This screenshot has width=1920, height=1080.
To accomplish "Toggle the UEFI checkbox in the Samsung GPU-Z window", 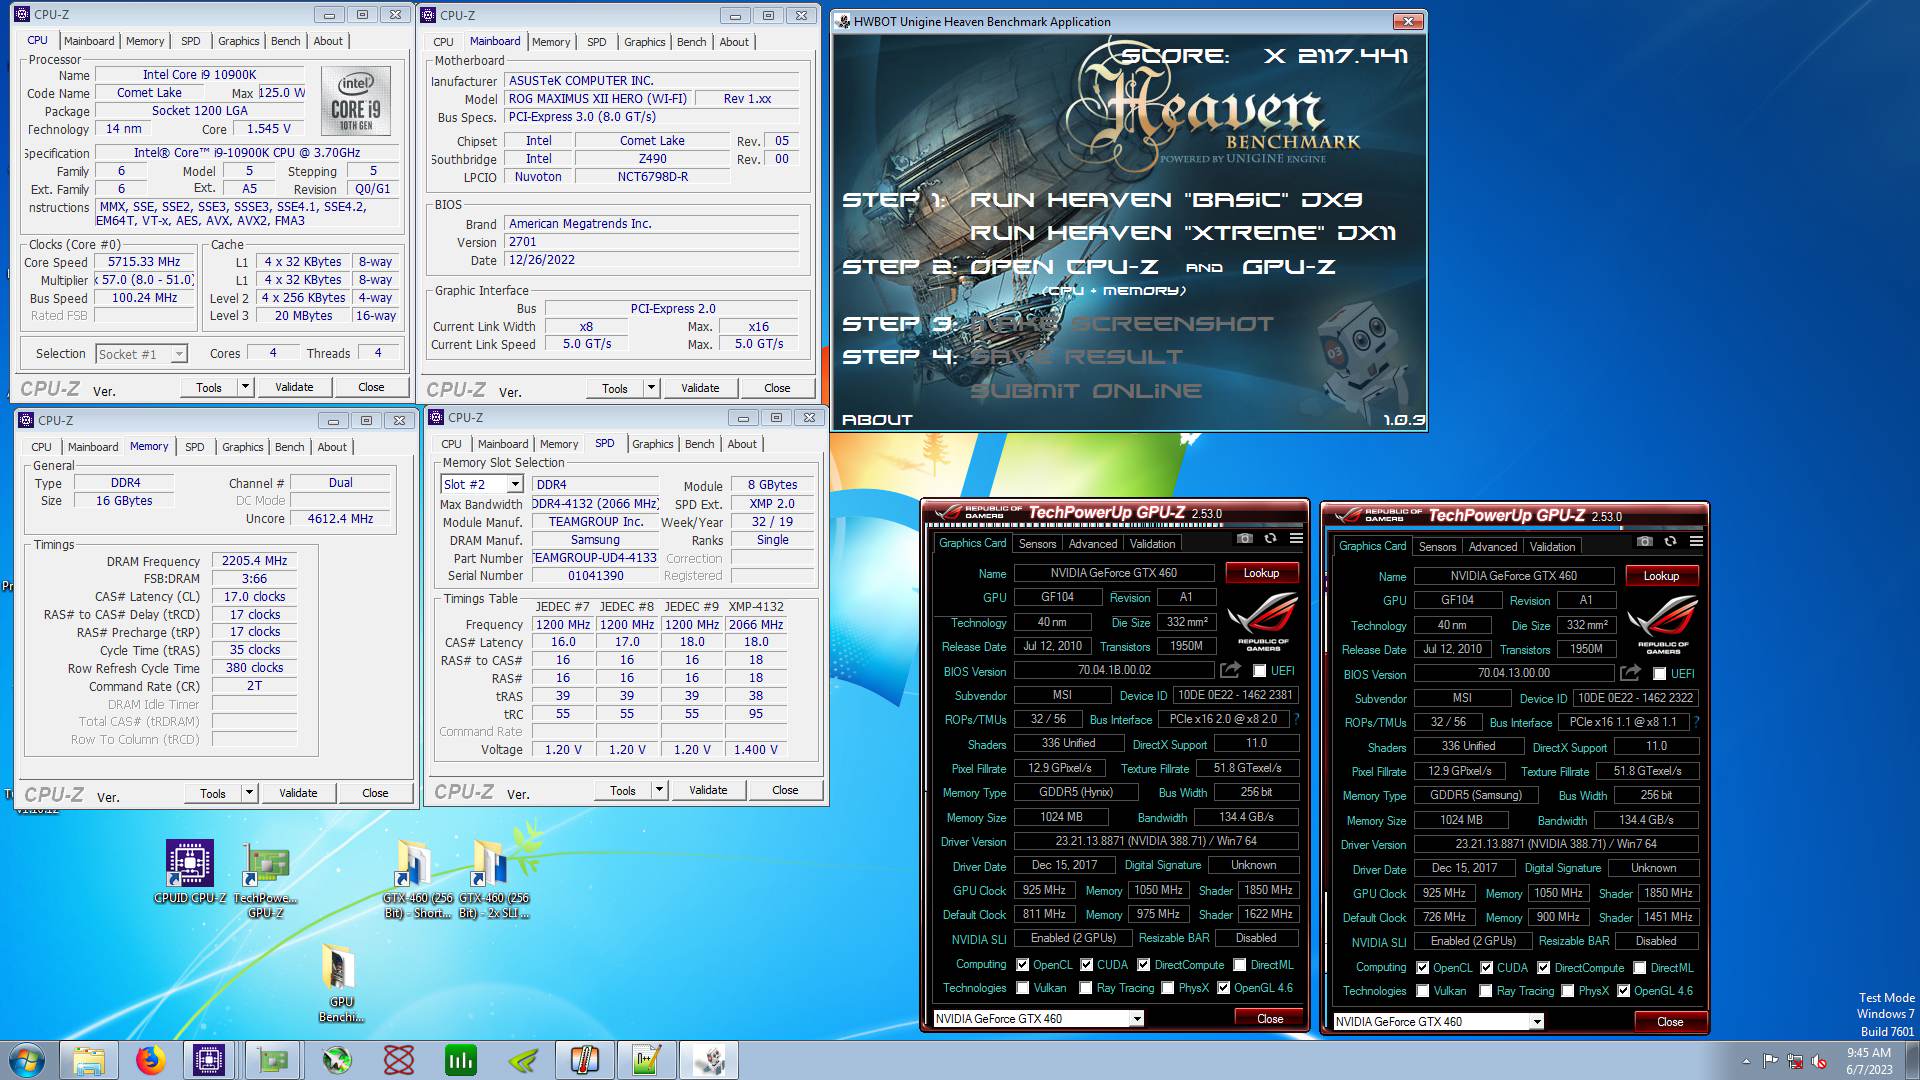I will 1660,674.
